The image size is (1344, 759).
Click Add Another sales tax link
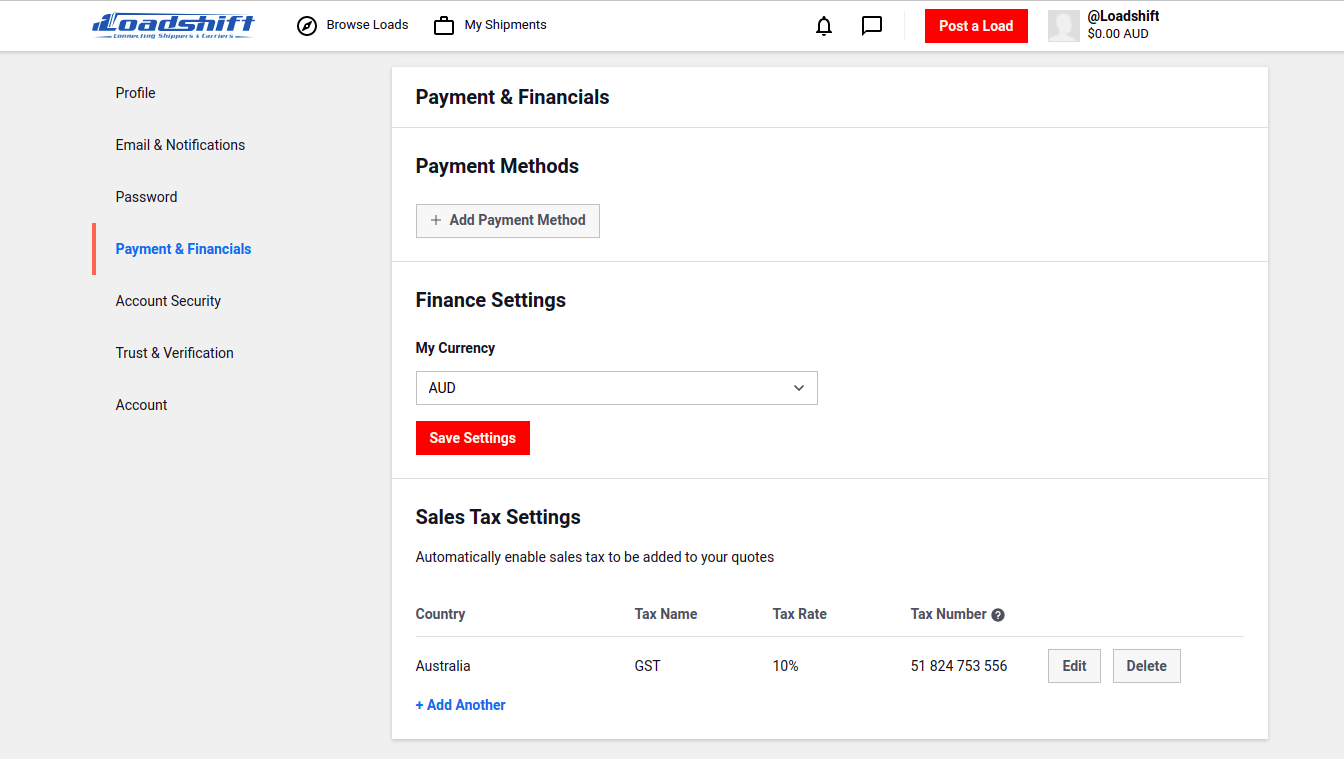coord(460,704)
